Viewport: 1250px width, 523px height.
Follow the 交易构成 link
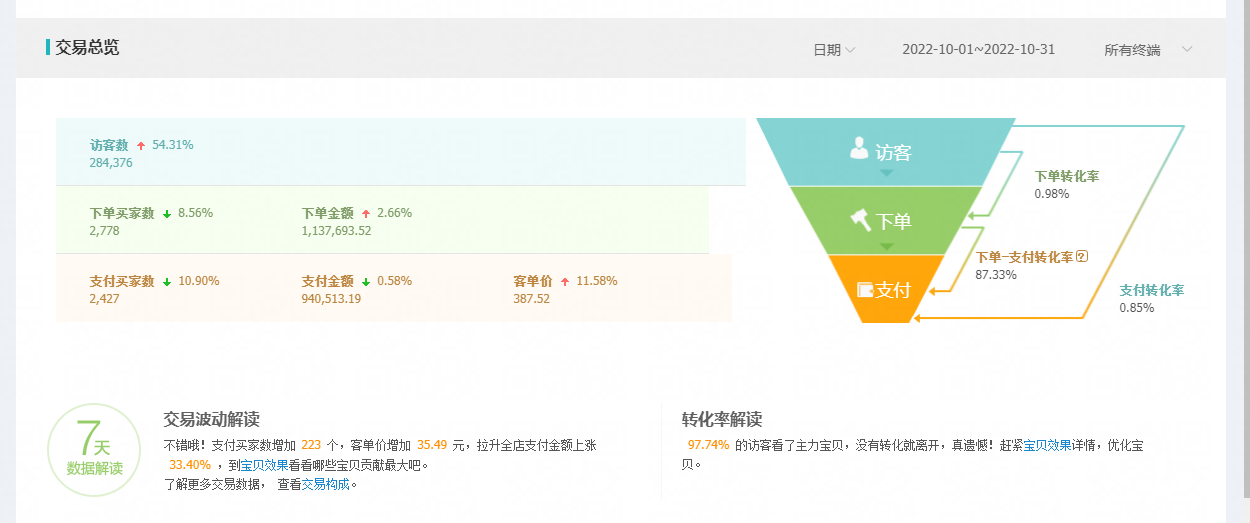point(327,485)
